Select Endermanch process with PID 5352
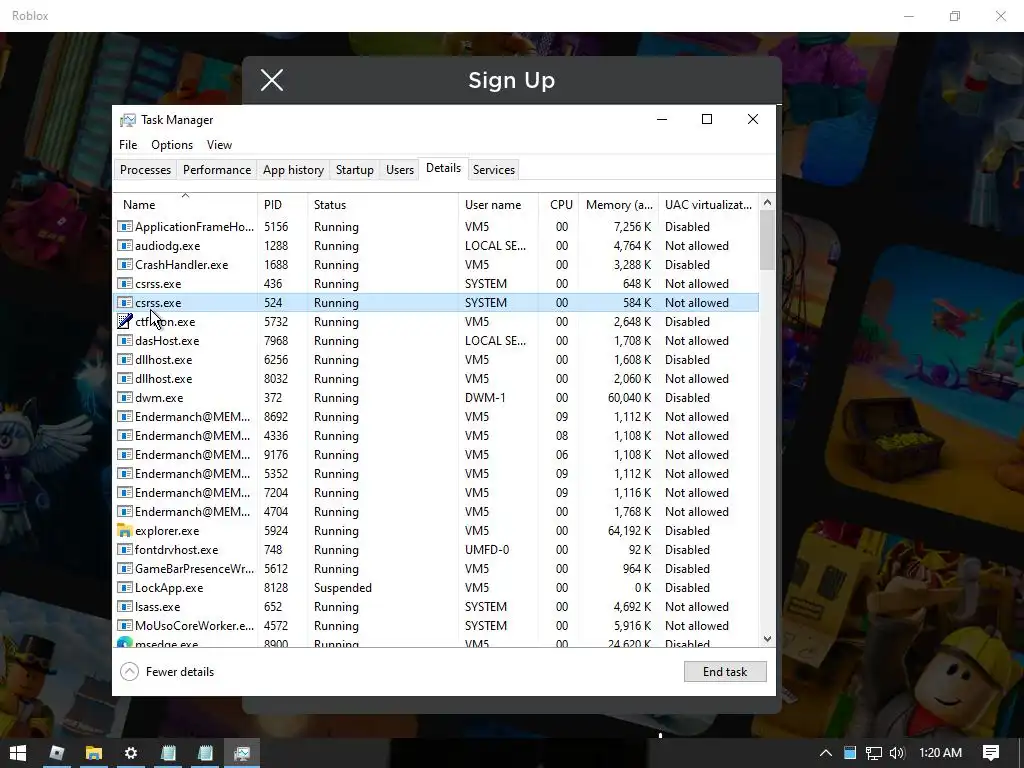The width and height of the screenshot is (1024, 768). point(436,473)
